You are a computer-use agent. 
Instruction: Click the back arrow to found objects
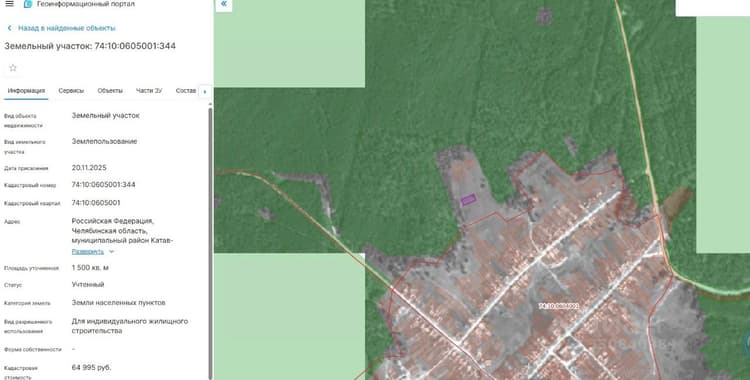9,28
